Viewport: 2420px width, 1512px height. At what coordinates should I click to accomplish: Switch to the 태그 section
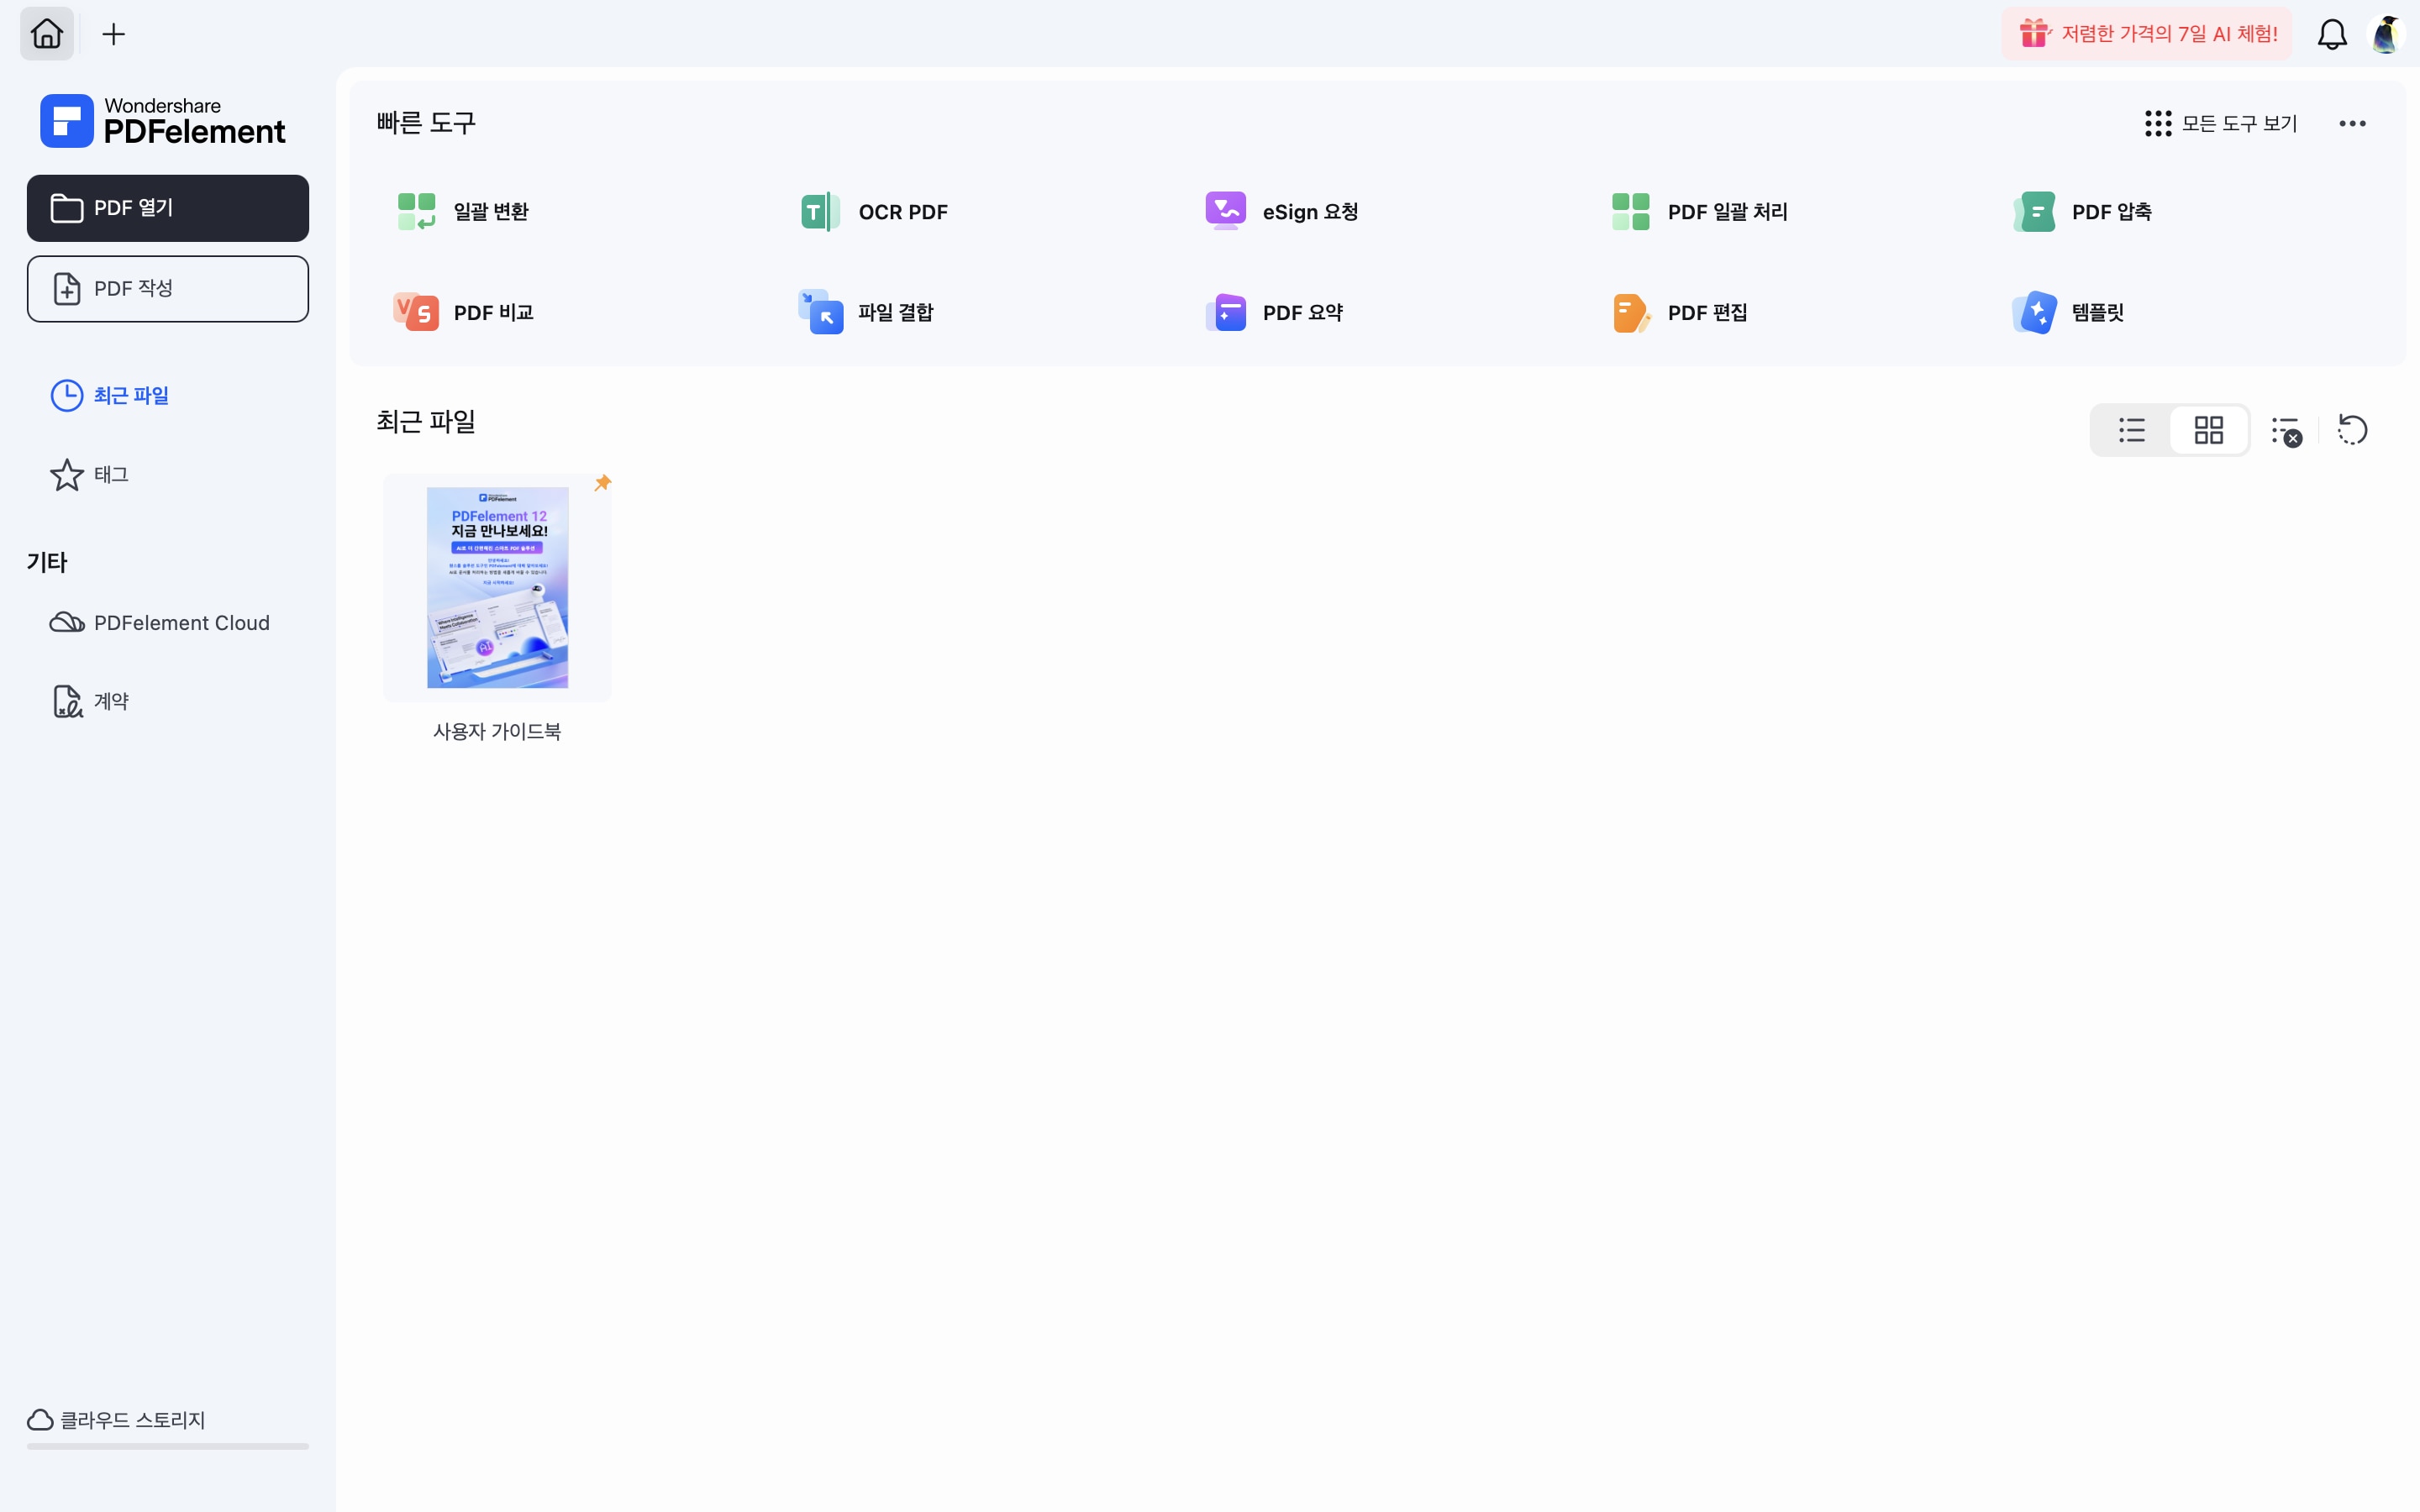(112, 474)
